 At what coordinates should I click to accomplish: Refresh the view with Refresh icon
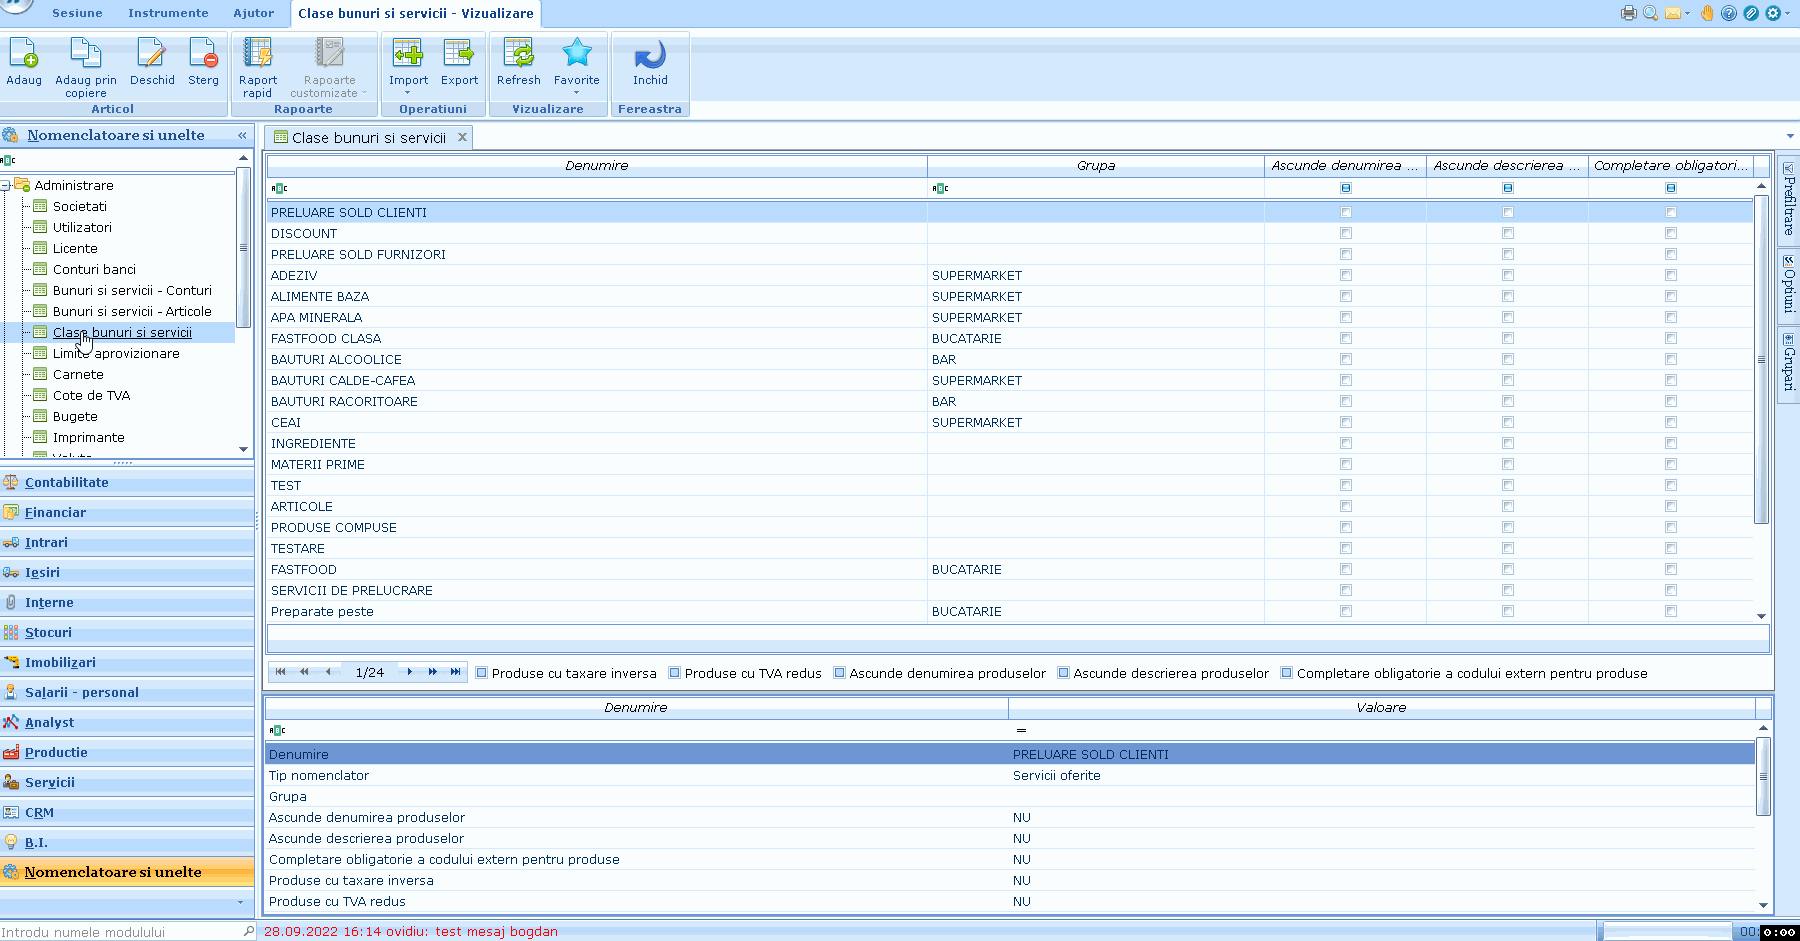point(518,53)
